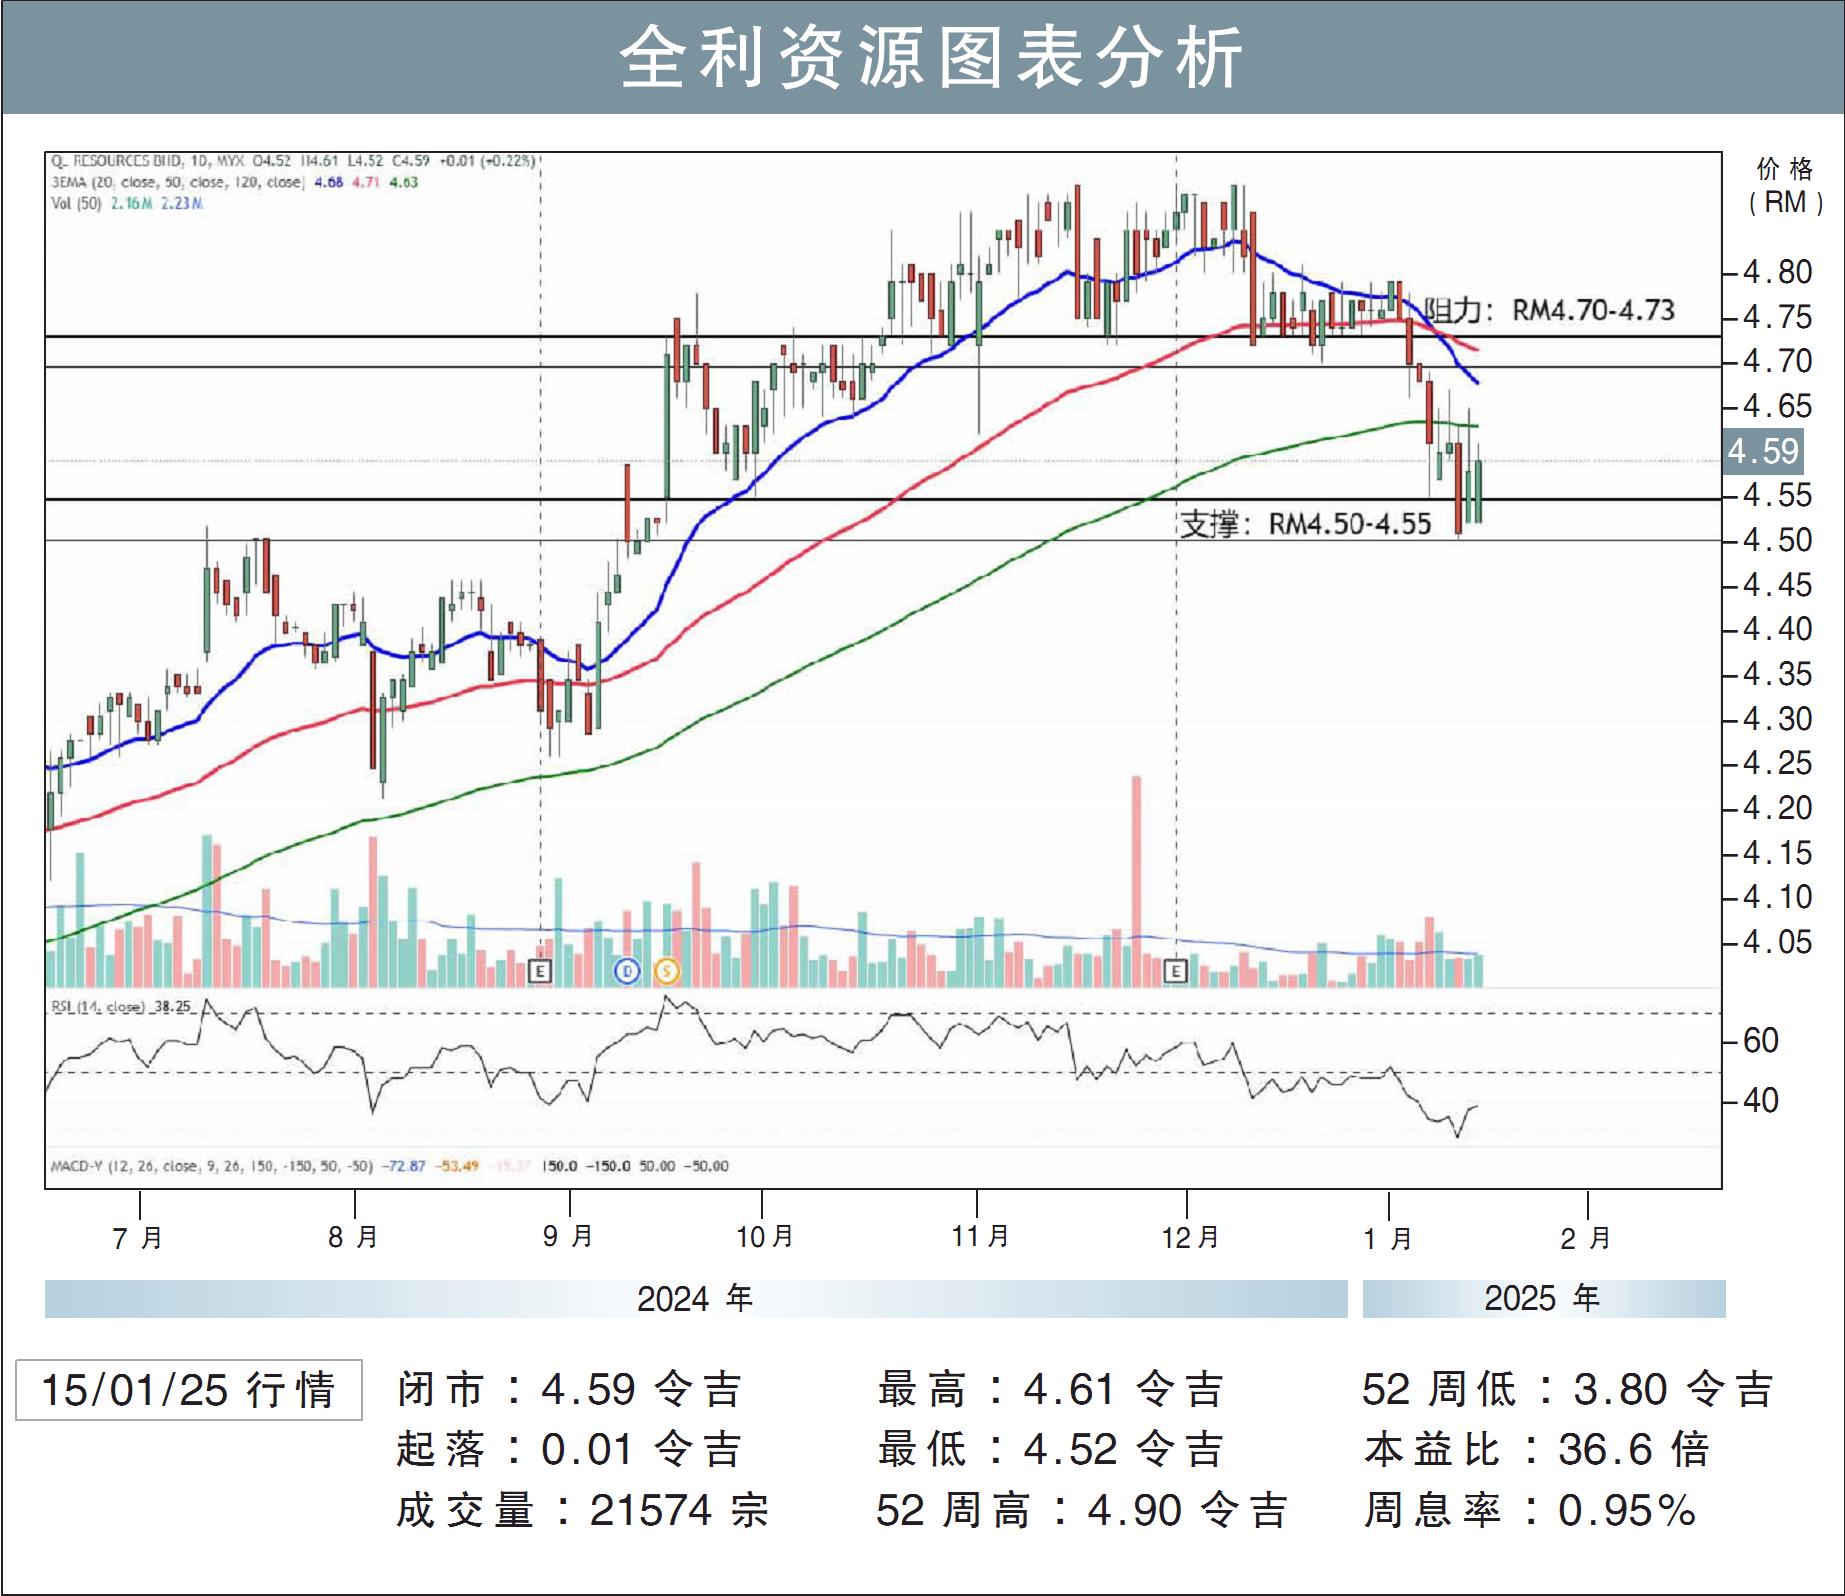
Task: Click the 2月 time axis label
Action: [1586, 1238]
